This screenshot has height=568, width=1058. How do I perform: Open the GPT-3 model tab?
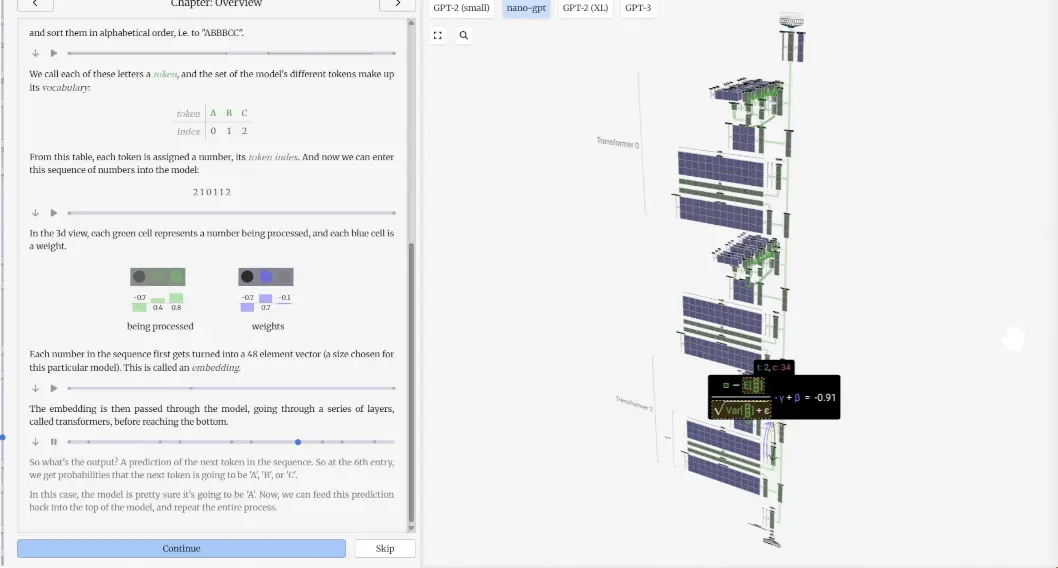637,8
